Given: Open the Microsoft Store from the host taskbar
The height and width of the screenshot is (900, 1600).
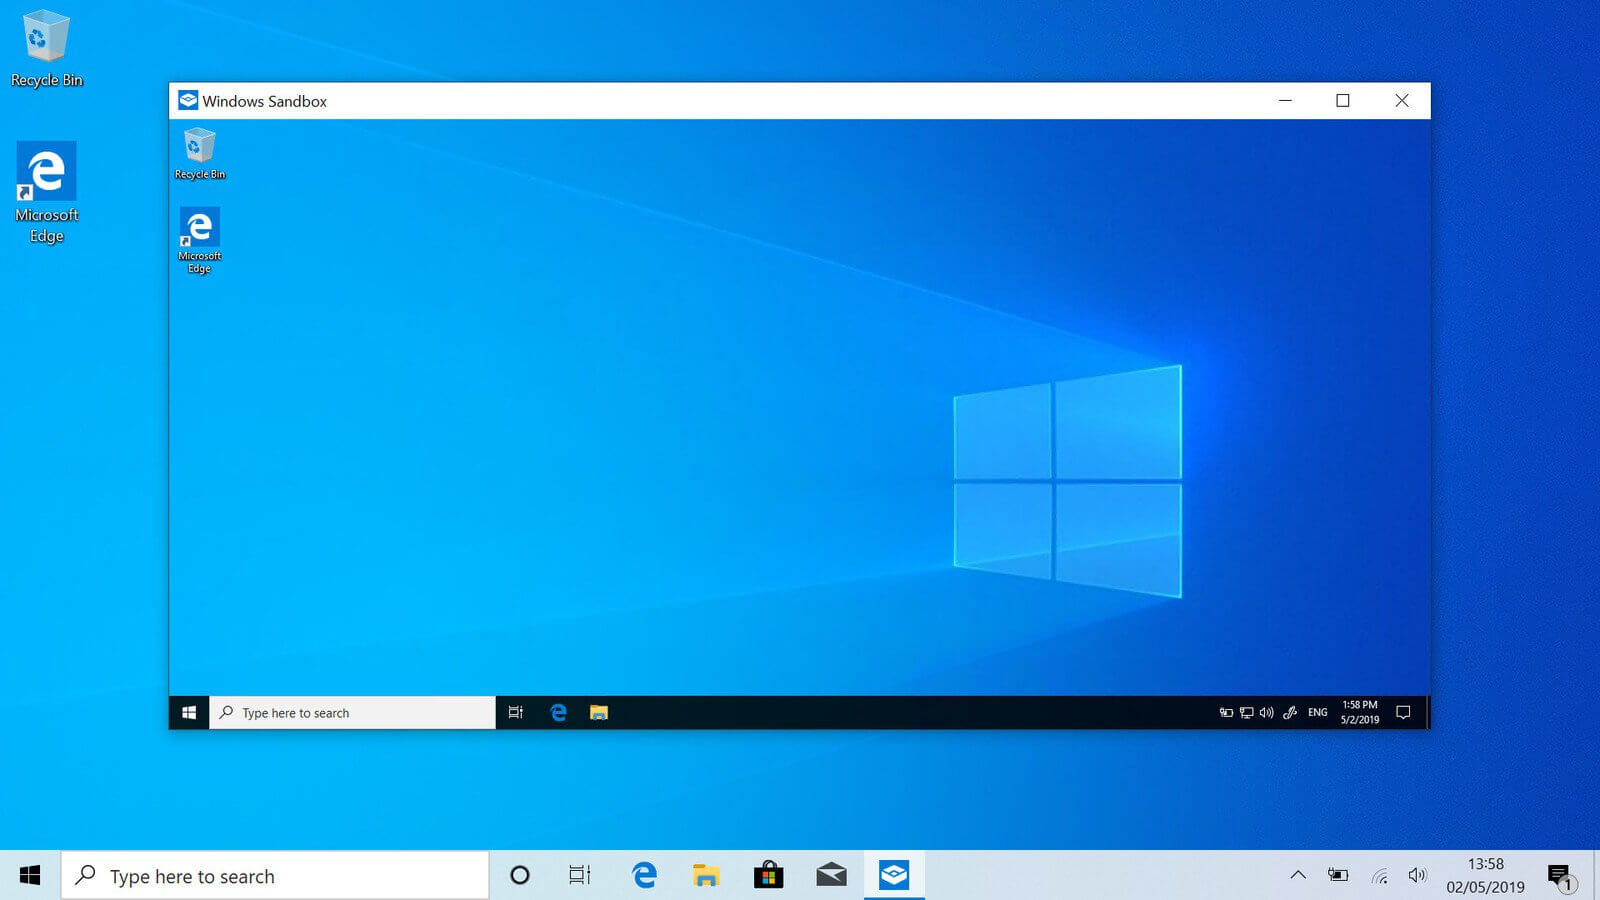Looking at the screenshot, I should (768, 875).
